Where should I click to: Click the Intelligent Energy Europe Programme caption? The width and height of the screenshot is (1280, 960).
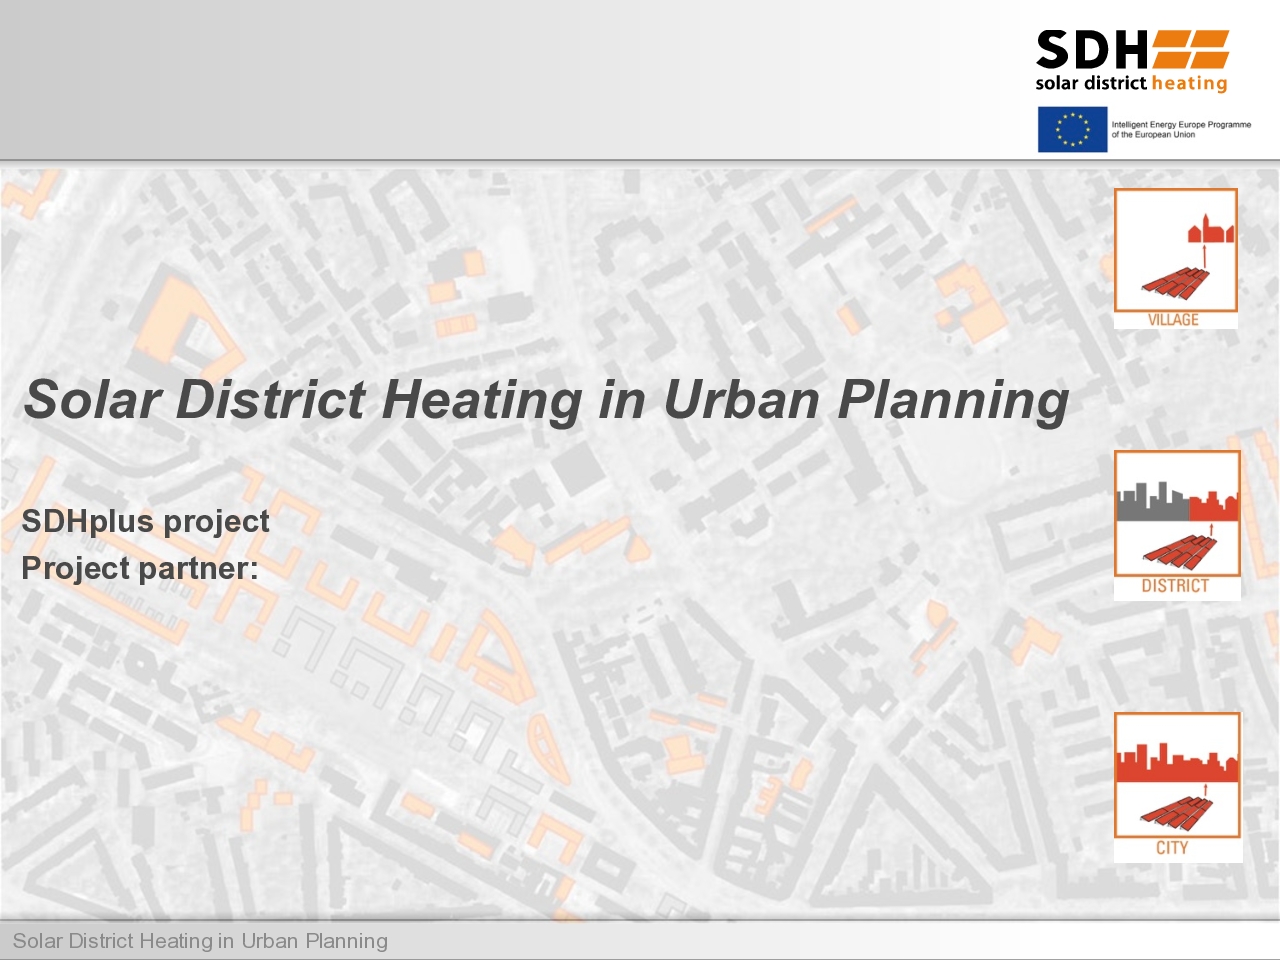[1181, 129]
